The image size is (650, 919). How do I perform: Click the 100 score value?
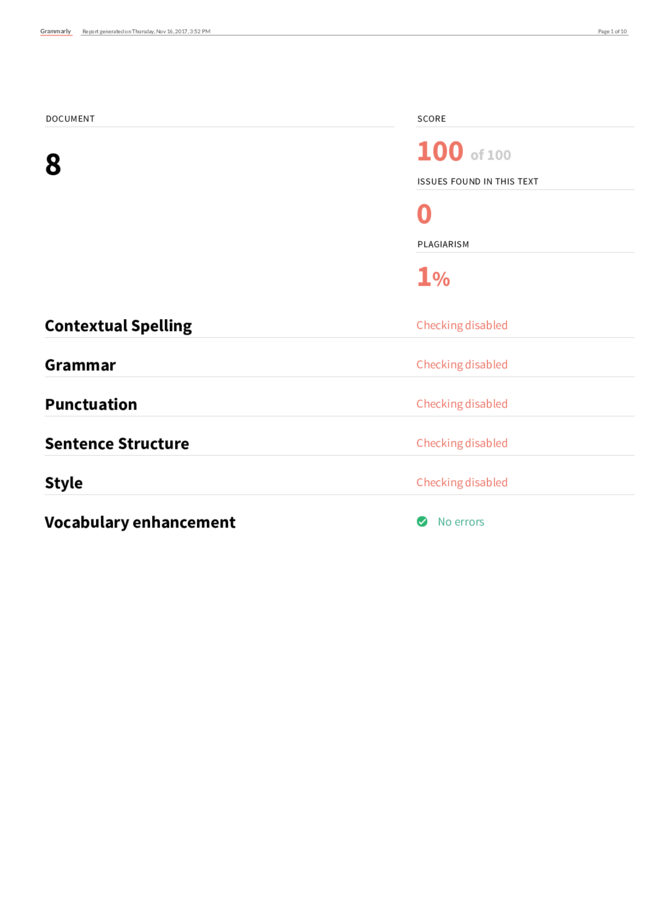[440, 151]
